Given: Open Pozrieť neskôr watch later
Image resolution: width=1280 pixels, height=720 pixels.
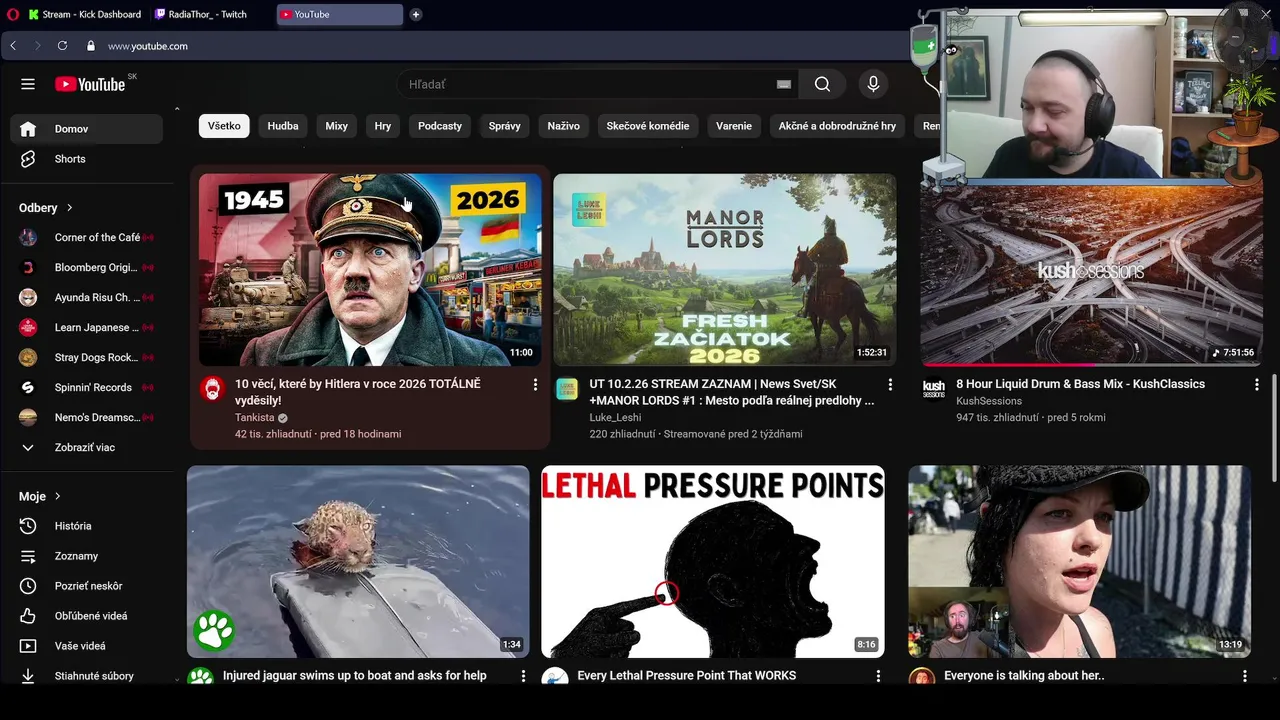Looking at the screenshot, I should coord(86,586).
